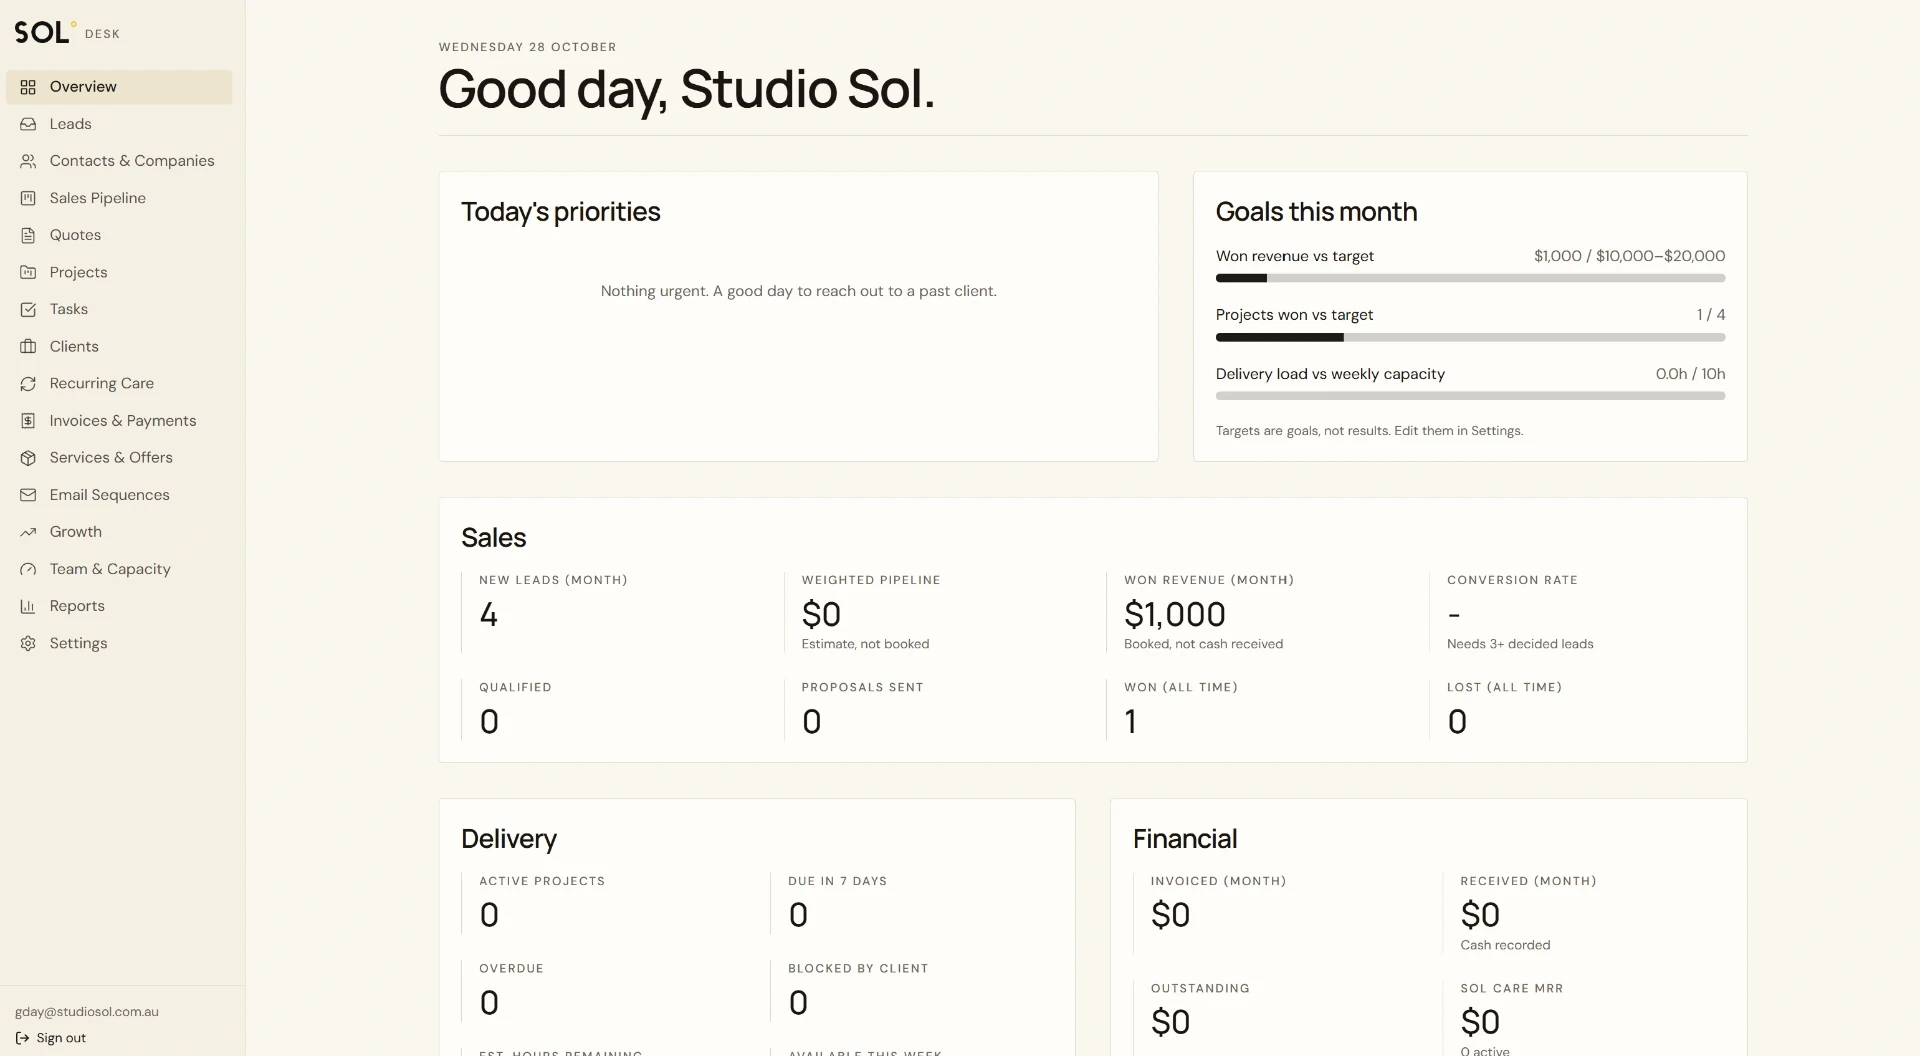Navigate to Invoices & Payments label
The height and width of the screenshot is (1056, 1920).
[123, 421]
